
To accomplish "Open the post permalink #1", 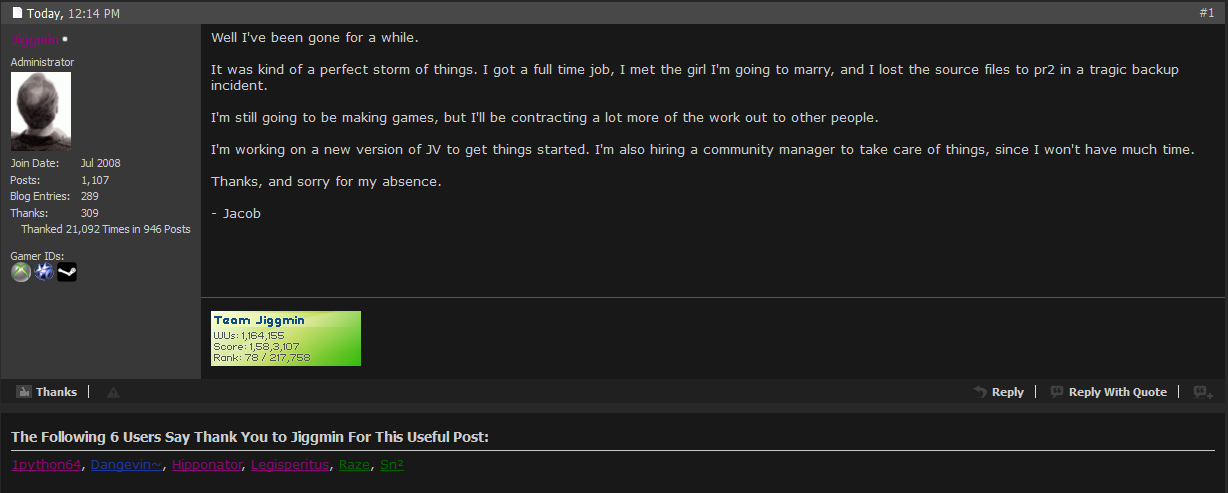I will click(x=1206, y=13).
